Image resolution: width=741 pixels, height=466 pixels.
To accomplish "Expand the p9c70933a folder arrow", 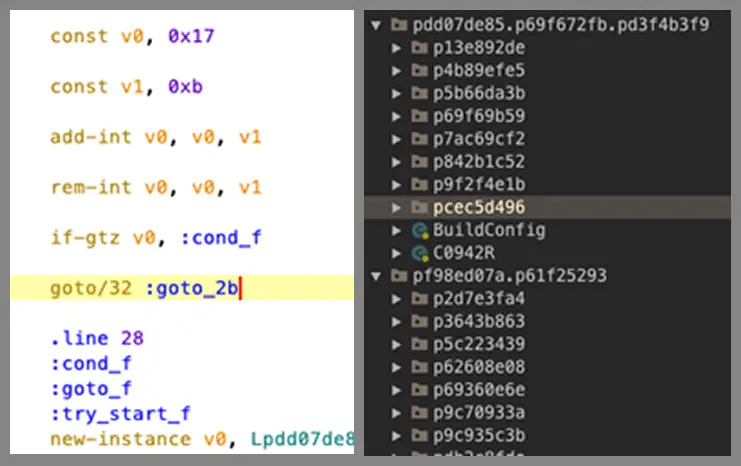I will tap(396, 413).
